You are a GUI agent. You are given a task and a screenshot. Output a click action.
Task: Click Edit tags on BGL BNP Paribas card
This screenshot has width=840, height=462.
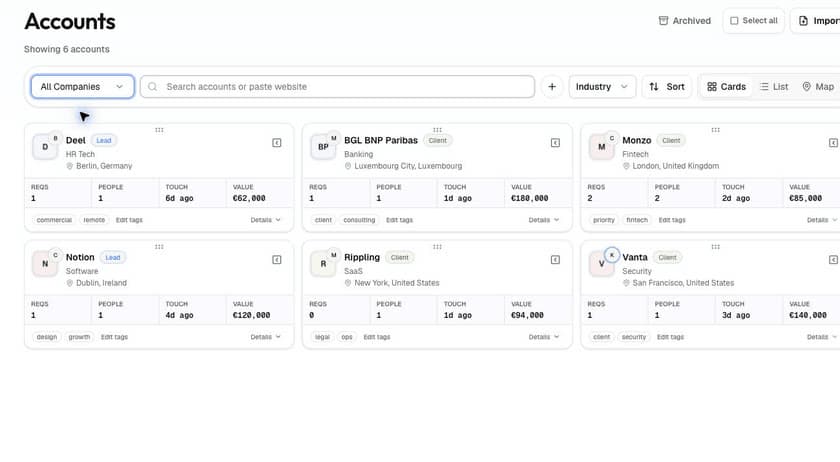400,220
